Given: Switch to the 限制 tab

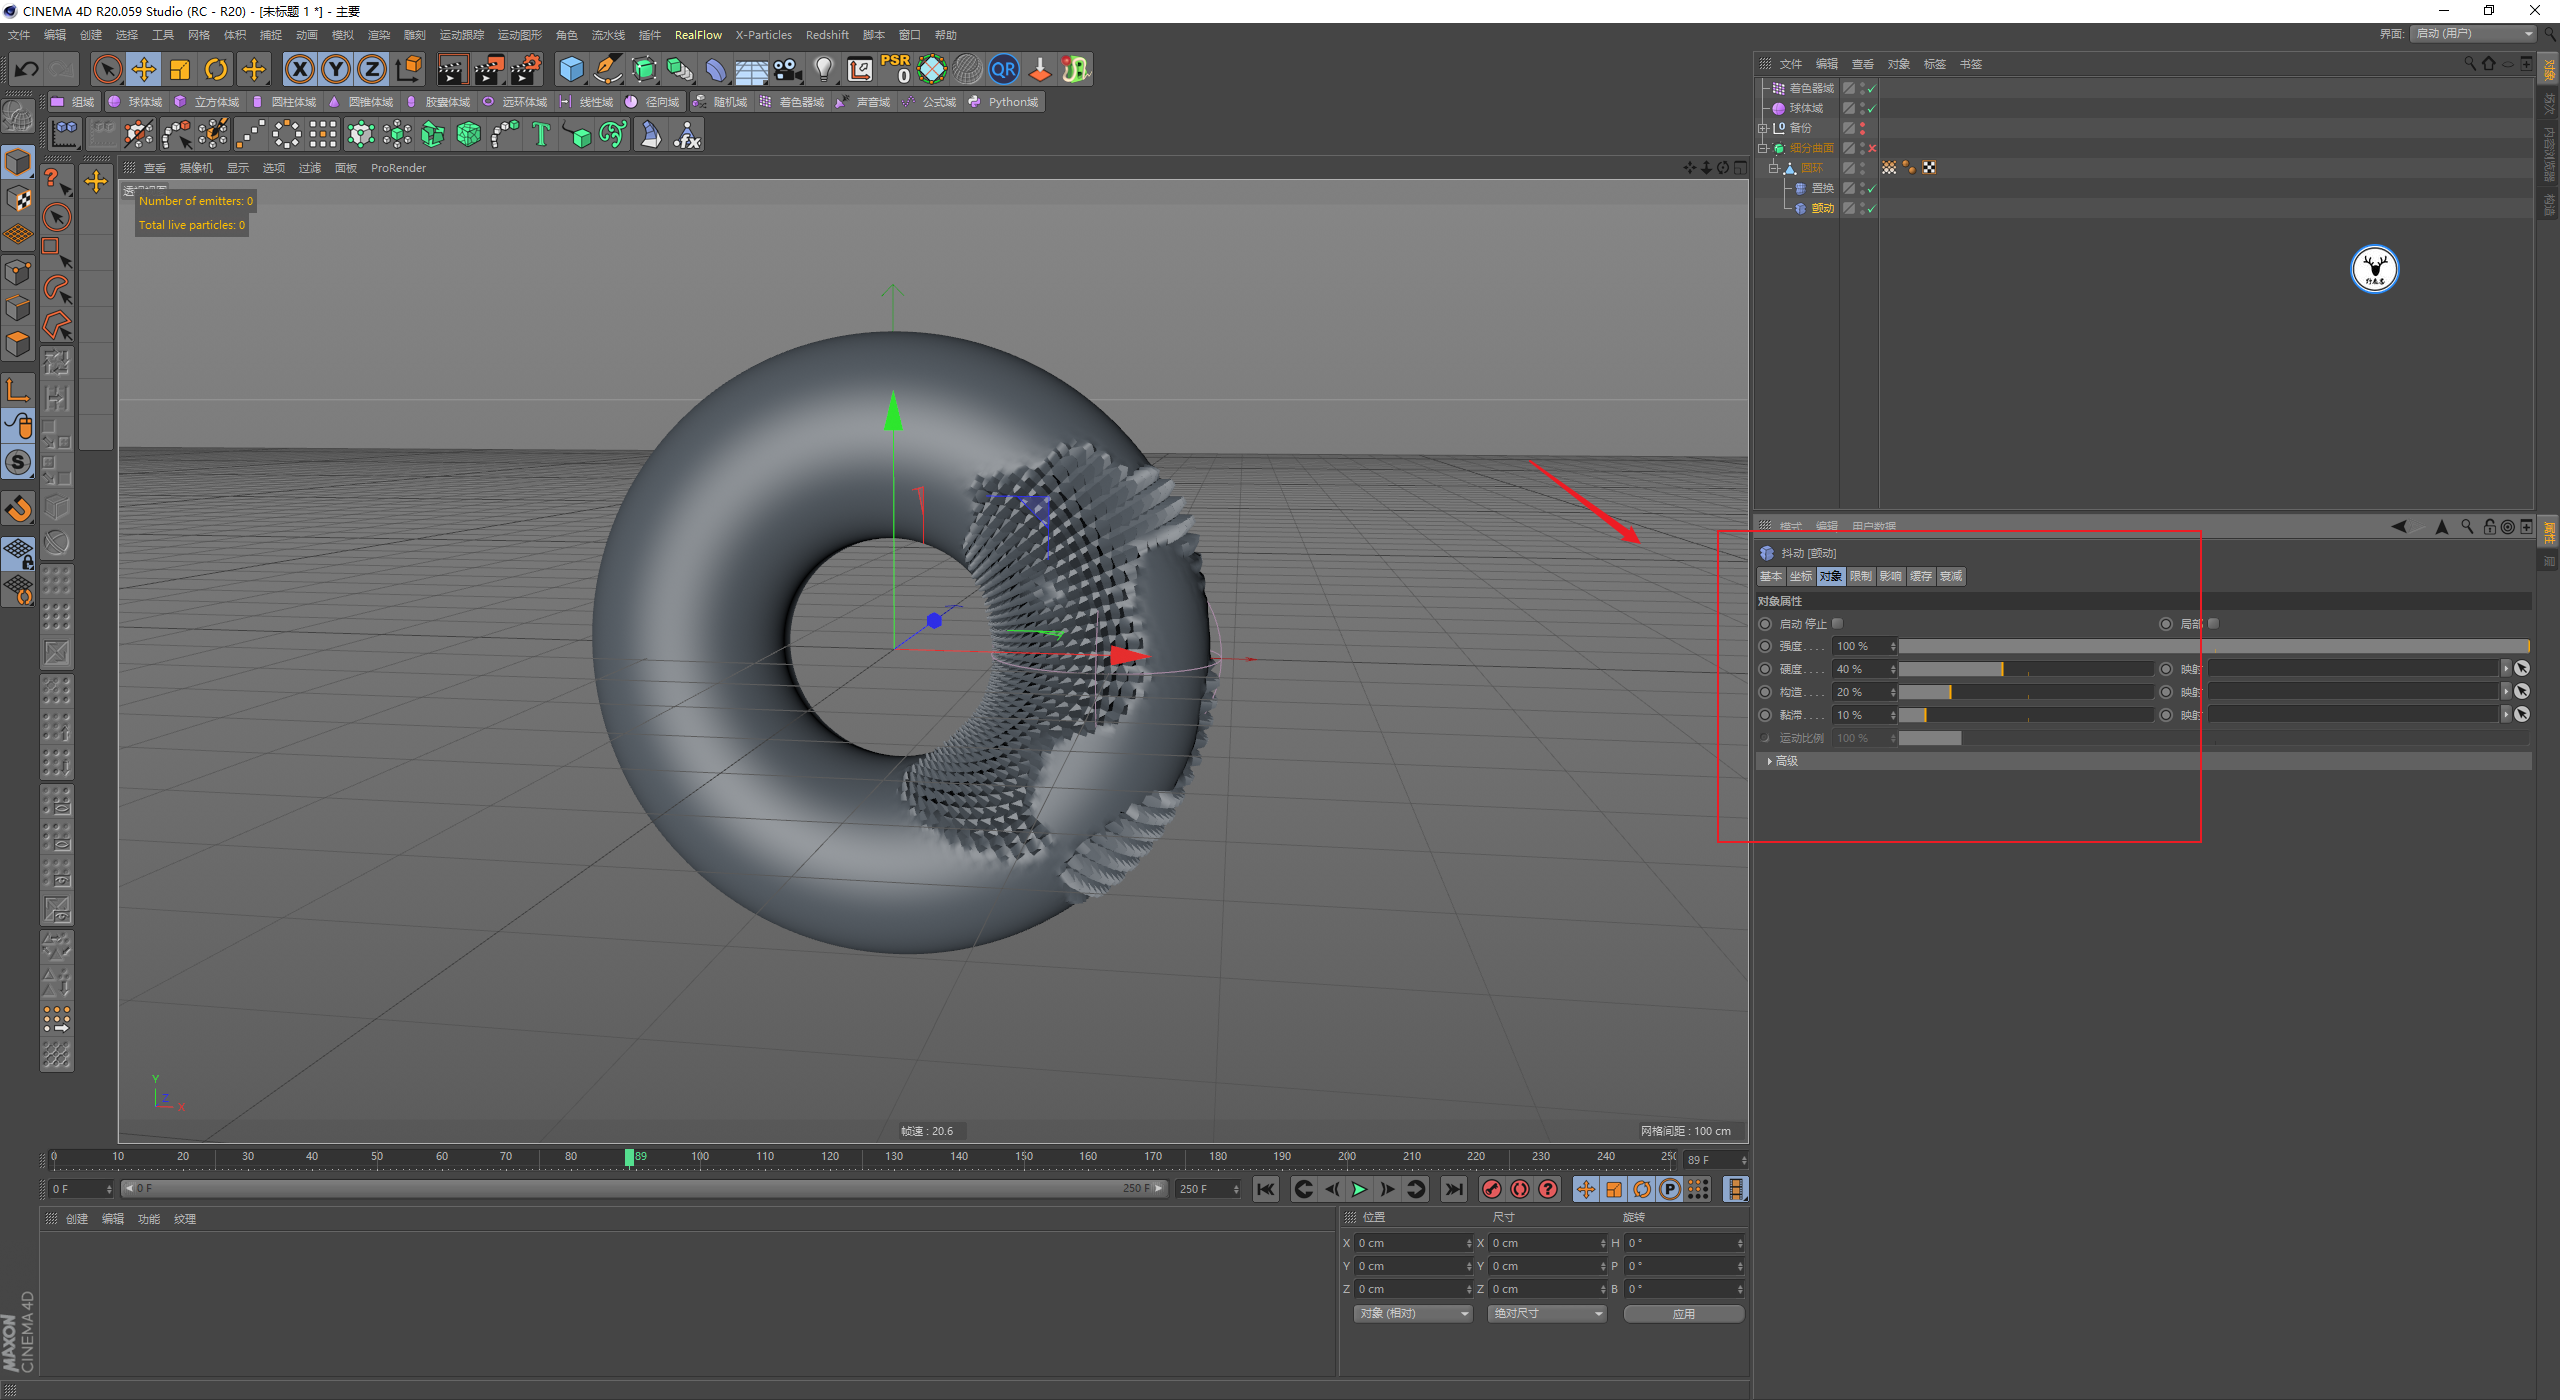Looking at the screenshot, I should click(1860, 576).
